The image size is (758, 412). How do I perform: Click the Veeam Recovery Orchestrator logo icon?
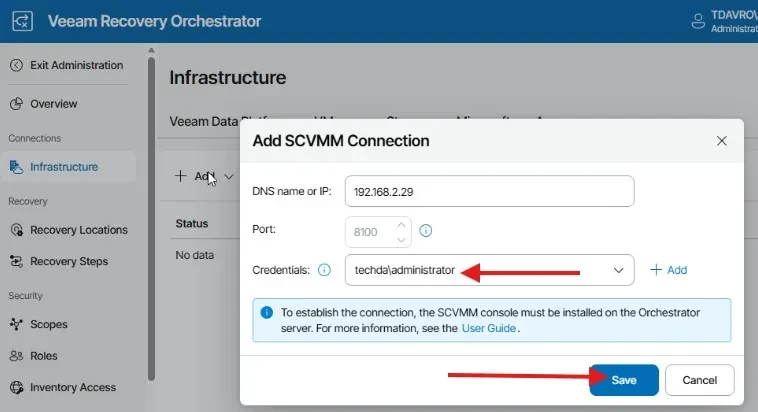(x=24, y=21)
